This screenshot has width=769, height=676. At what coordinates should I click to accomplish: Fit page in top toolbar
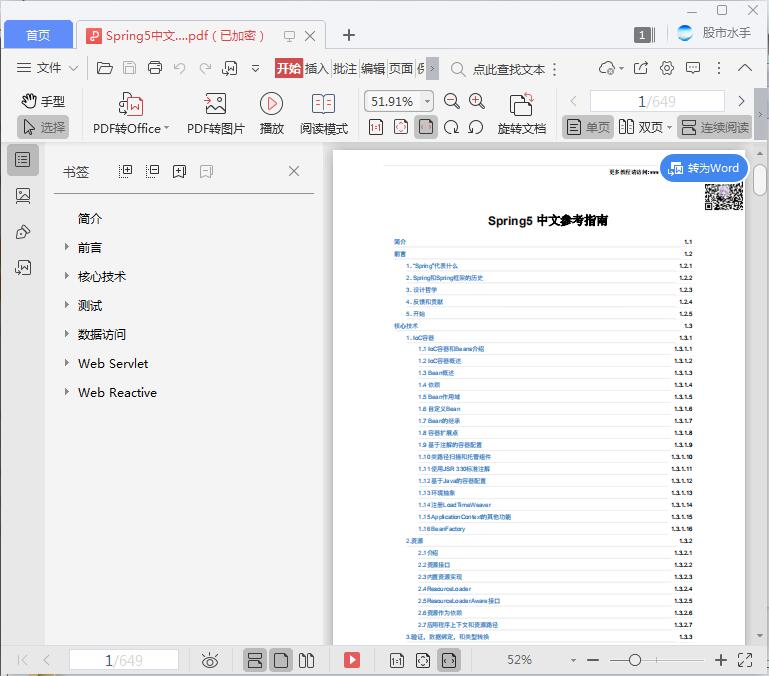pyautogui.click(x=401, y=128)
